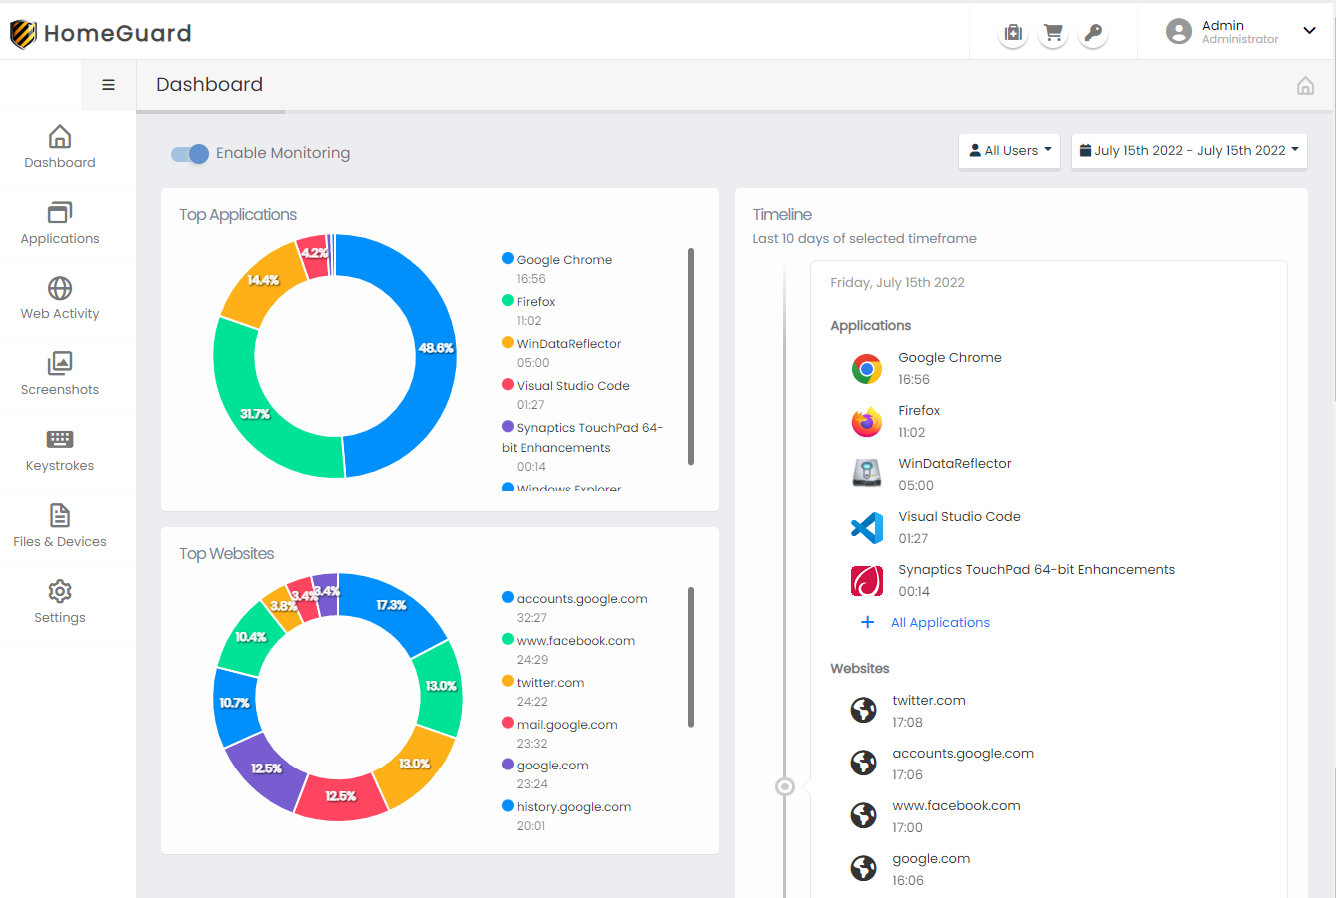Toggle Synaptics TouchPad purple legend dot

click(508, 426)
